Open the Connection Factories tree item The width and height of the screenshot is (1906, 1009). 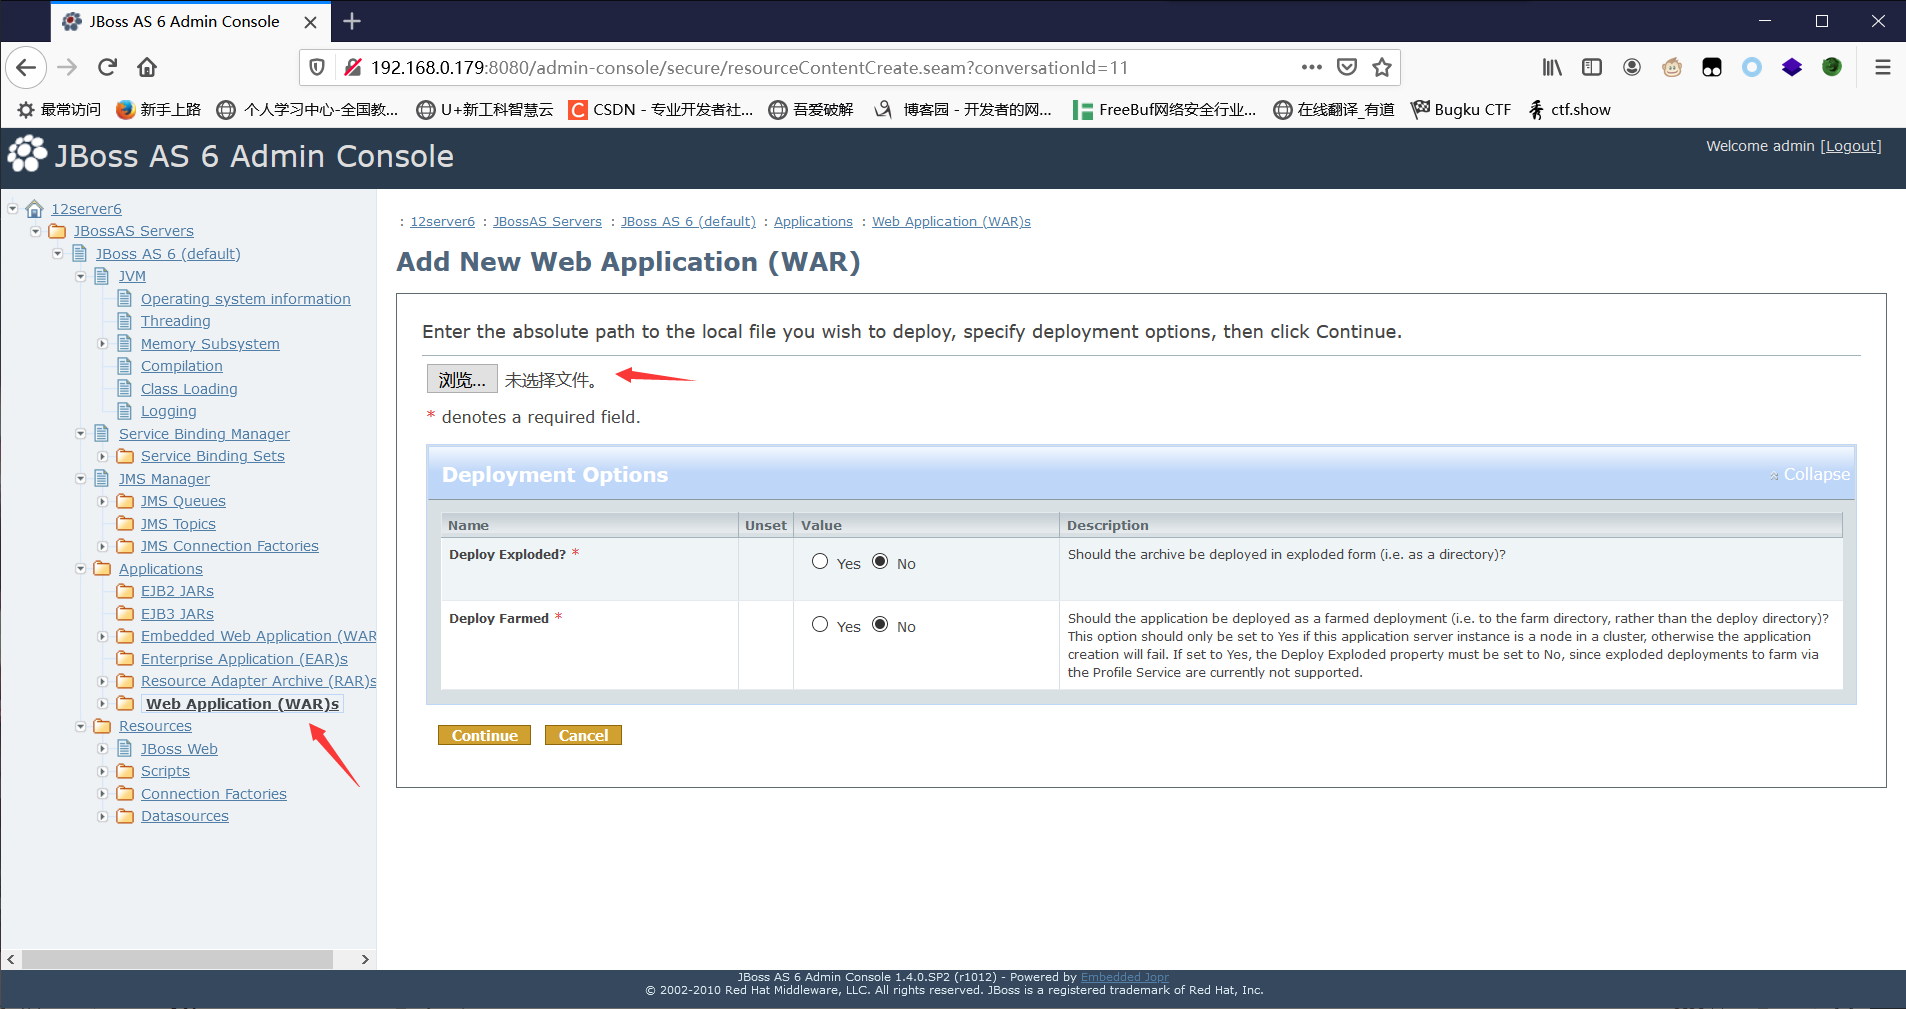pyautogui.click(x=214, y=794)
